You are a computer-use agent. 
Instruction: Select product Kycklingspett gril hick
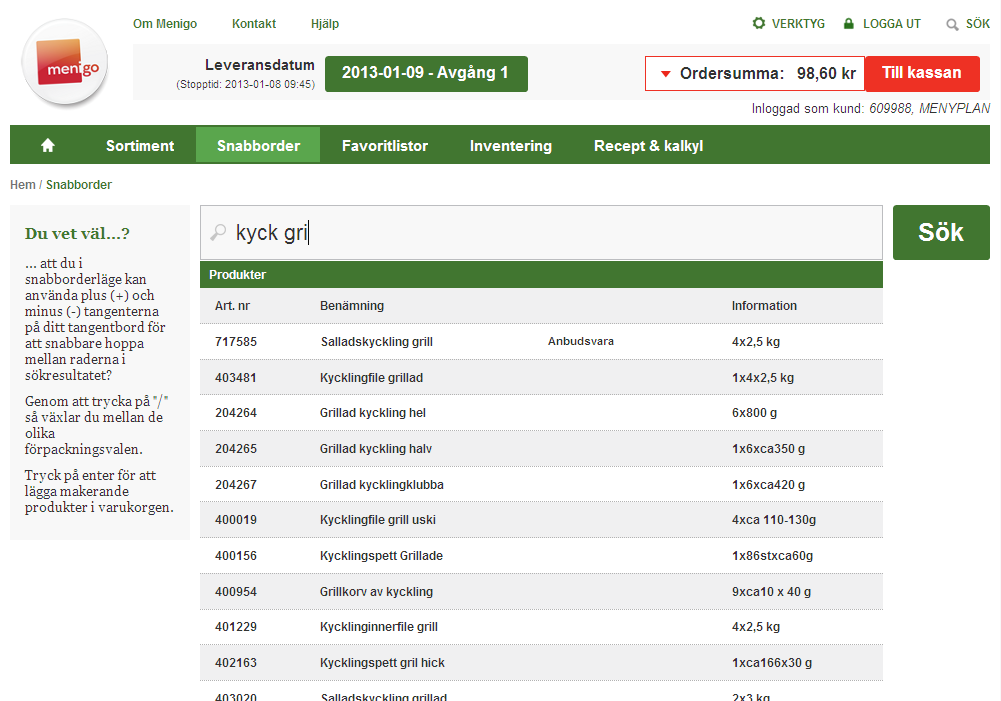[x=382, y=663]
